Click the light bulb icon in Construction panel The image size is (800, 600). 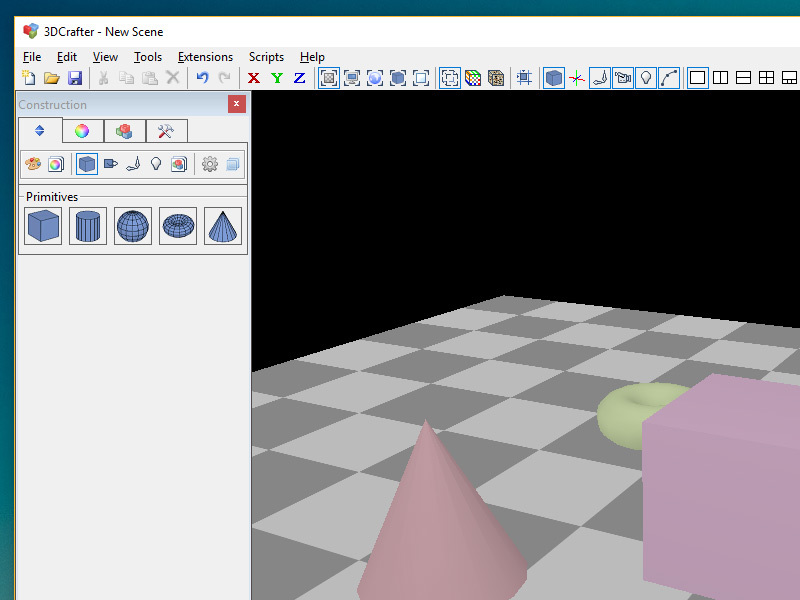pyautogui.click(x=156, y=164)
